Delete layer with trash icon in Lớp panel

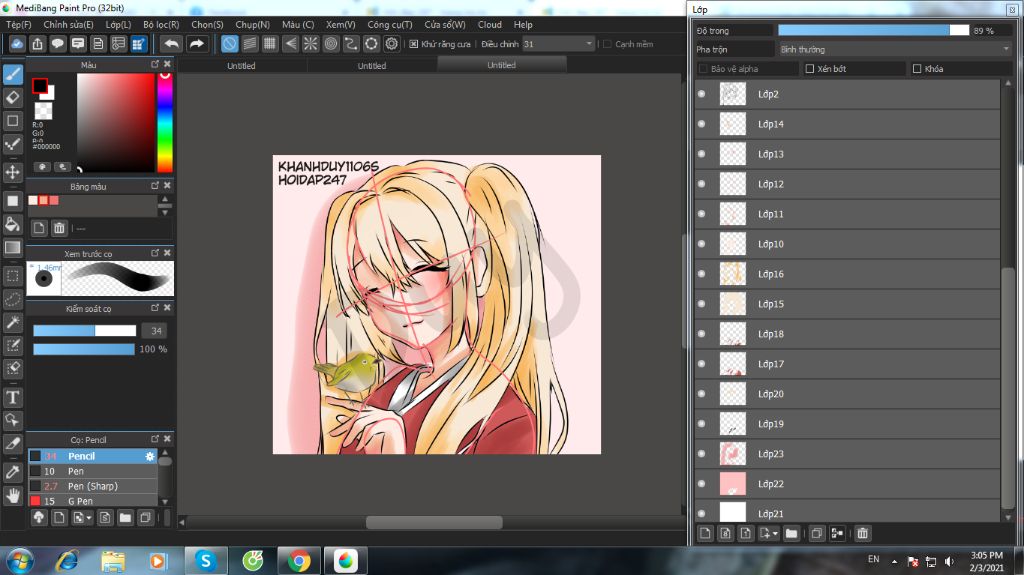tap(862, 533)
